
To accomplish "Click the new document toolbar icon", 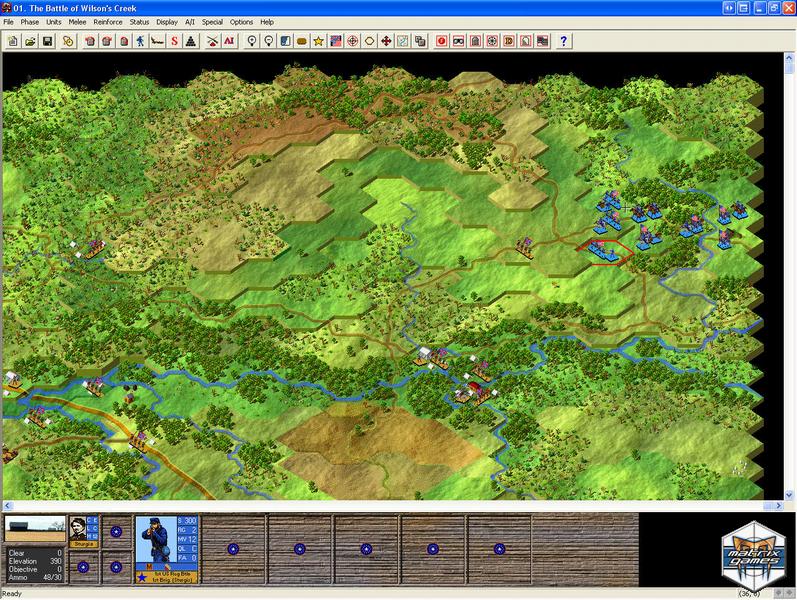I will tap(13, 41).
